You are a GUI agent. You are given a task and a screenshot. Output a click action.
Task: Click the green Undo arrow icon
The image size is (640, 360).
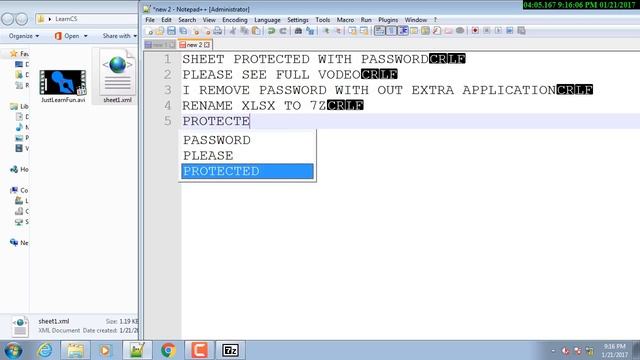[271, 31]
